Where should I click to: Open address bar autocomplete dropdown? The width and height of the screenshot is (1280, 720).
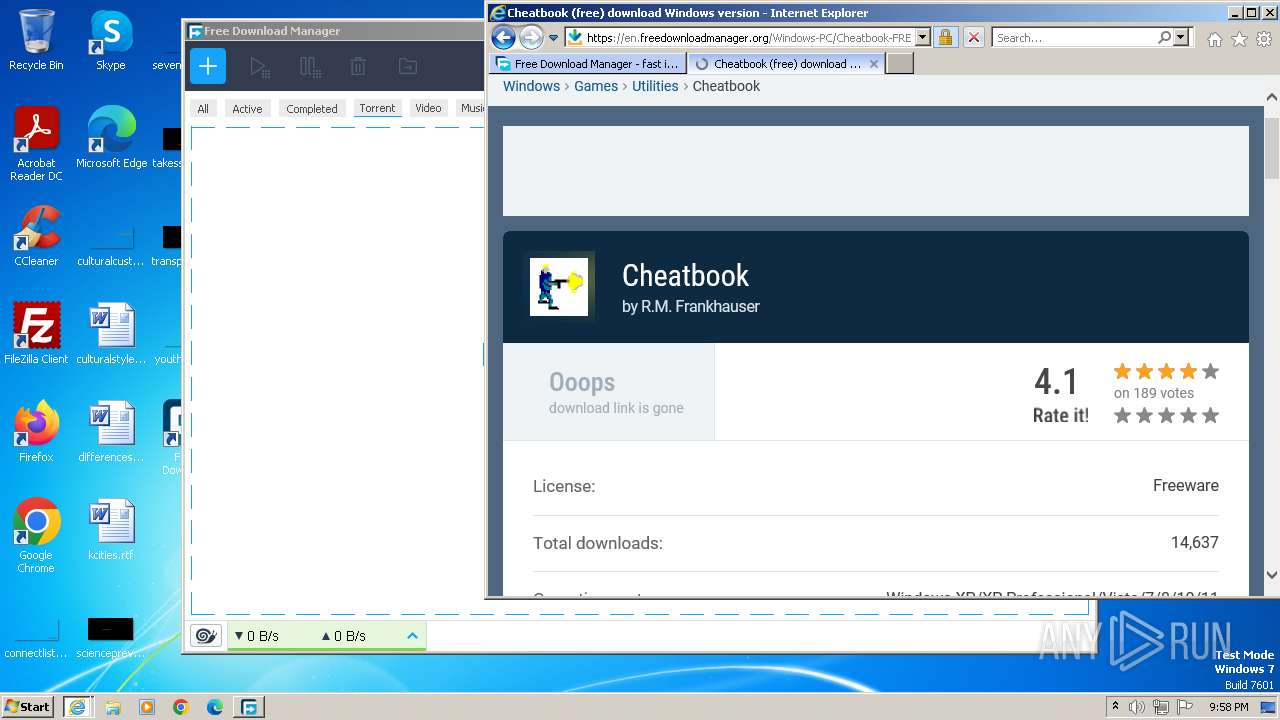pos(922,38)
